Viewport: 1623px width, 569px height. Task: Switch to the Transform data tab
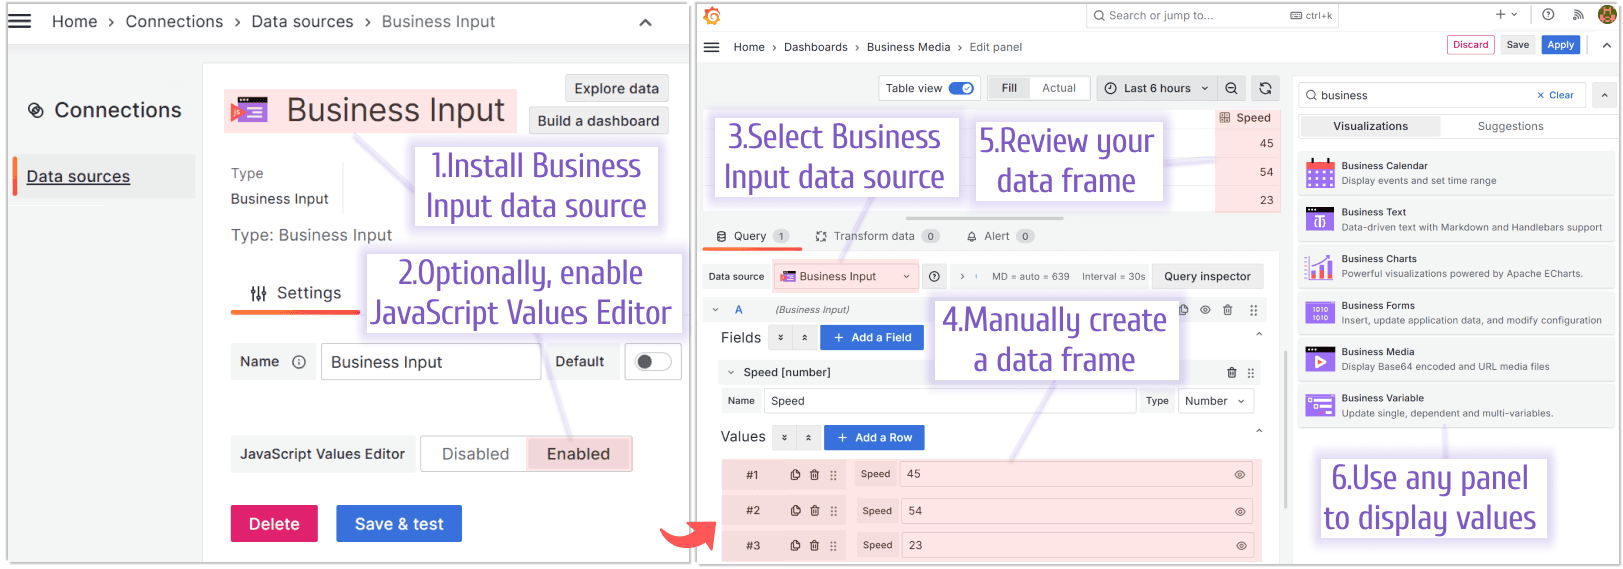click(876, 236)
